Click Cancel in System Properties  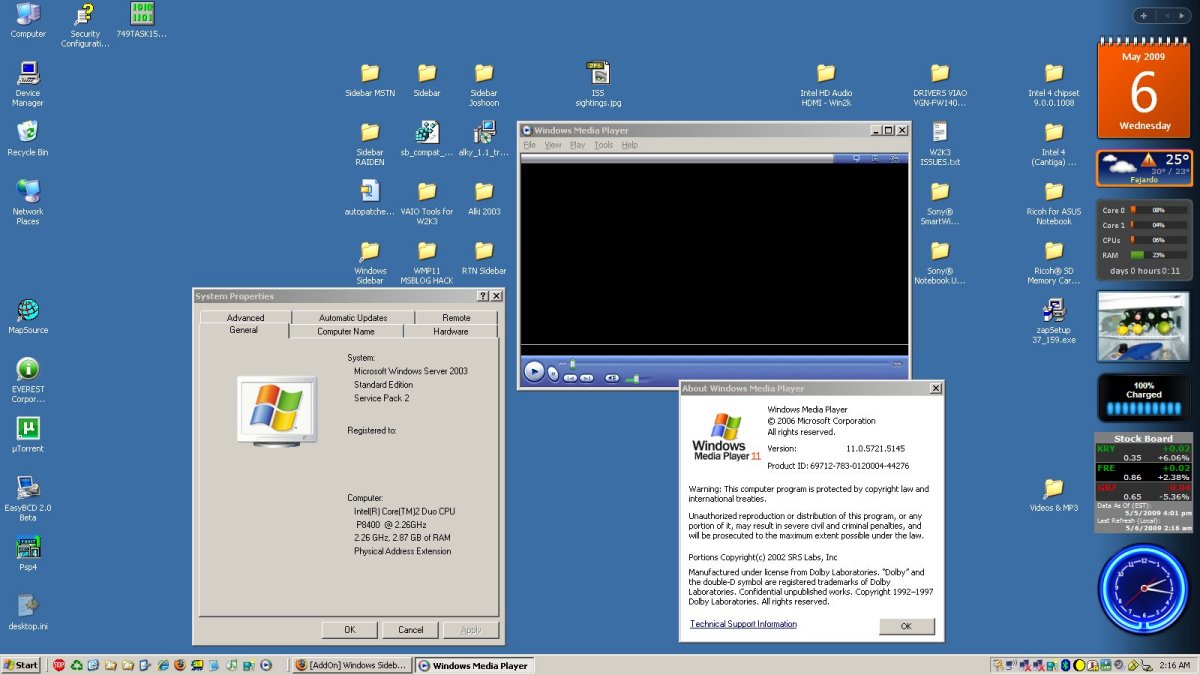tap(411, 630)
